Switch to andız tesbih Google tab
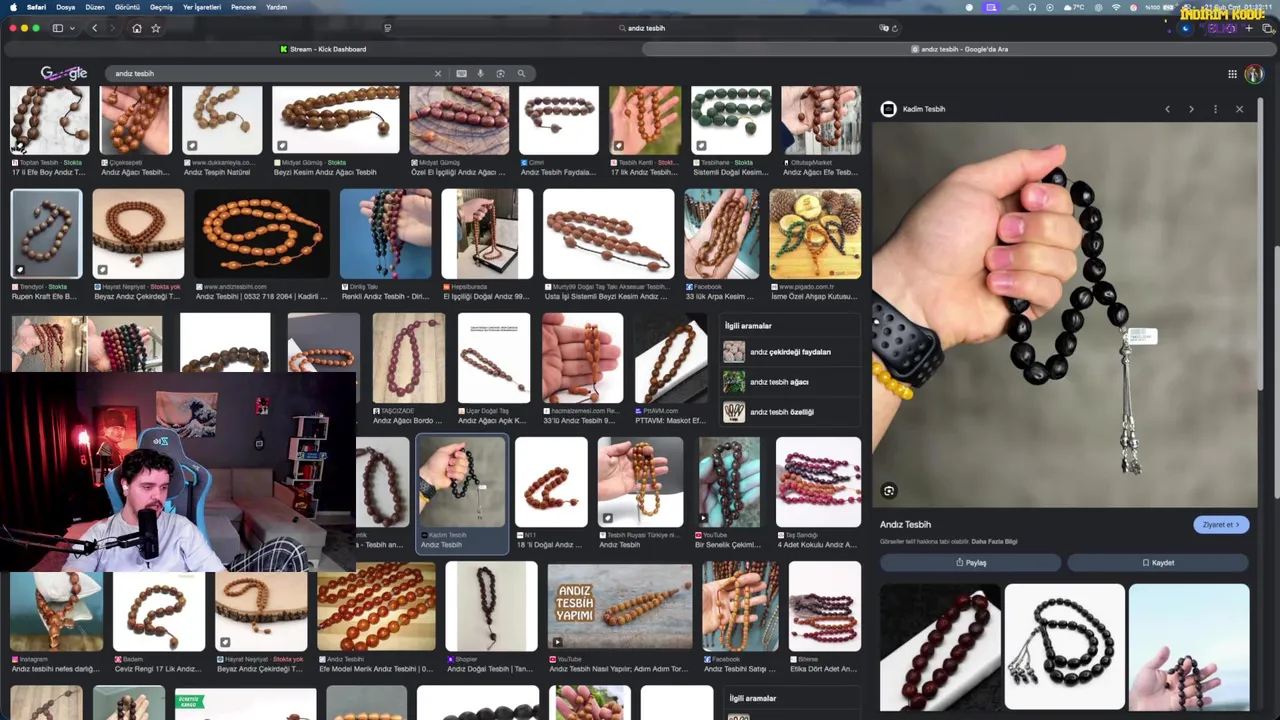The width and height of the screenshot is (1280, 720). pos(959,49)
